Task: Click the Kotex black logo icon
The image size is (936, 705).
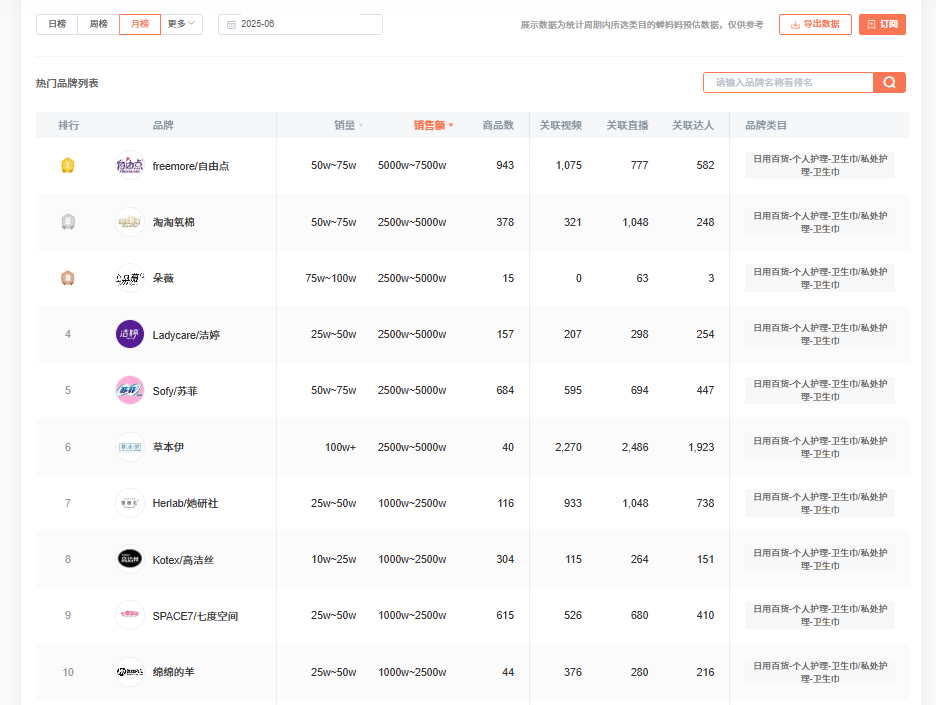Action: pyautogui.click(x=130, y=559)
